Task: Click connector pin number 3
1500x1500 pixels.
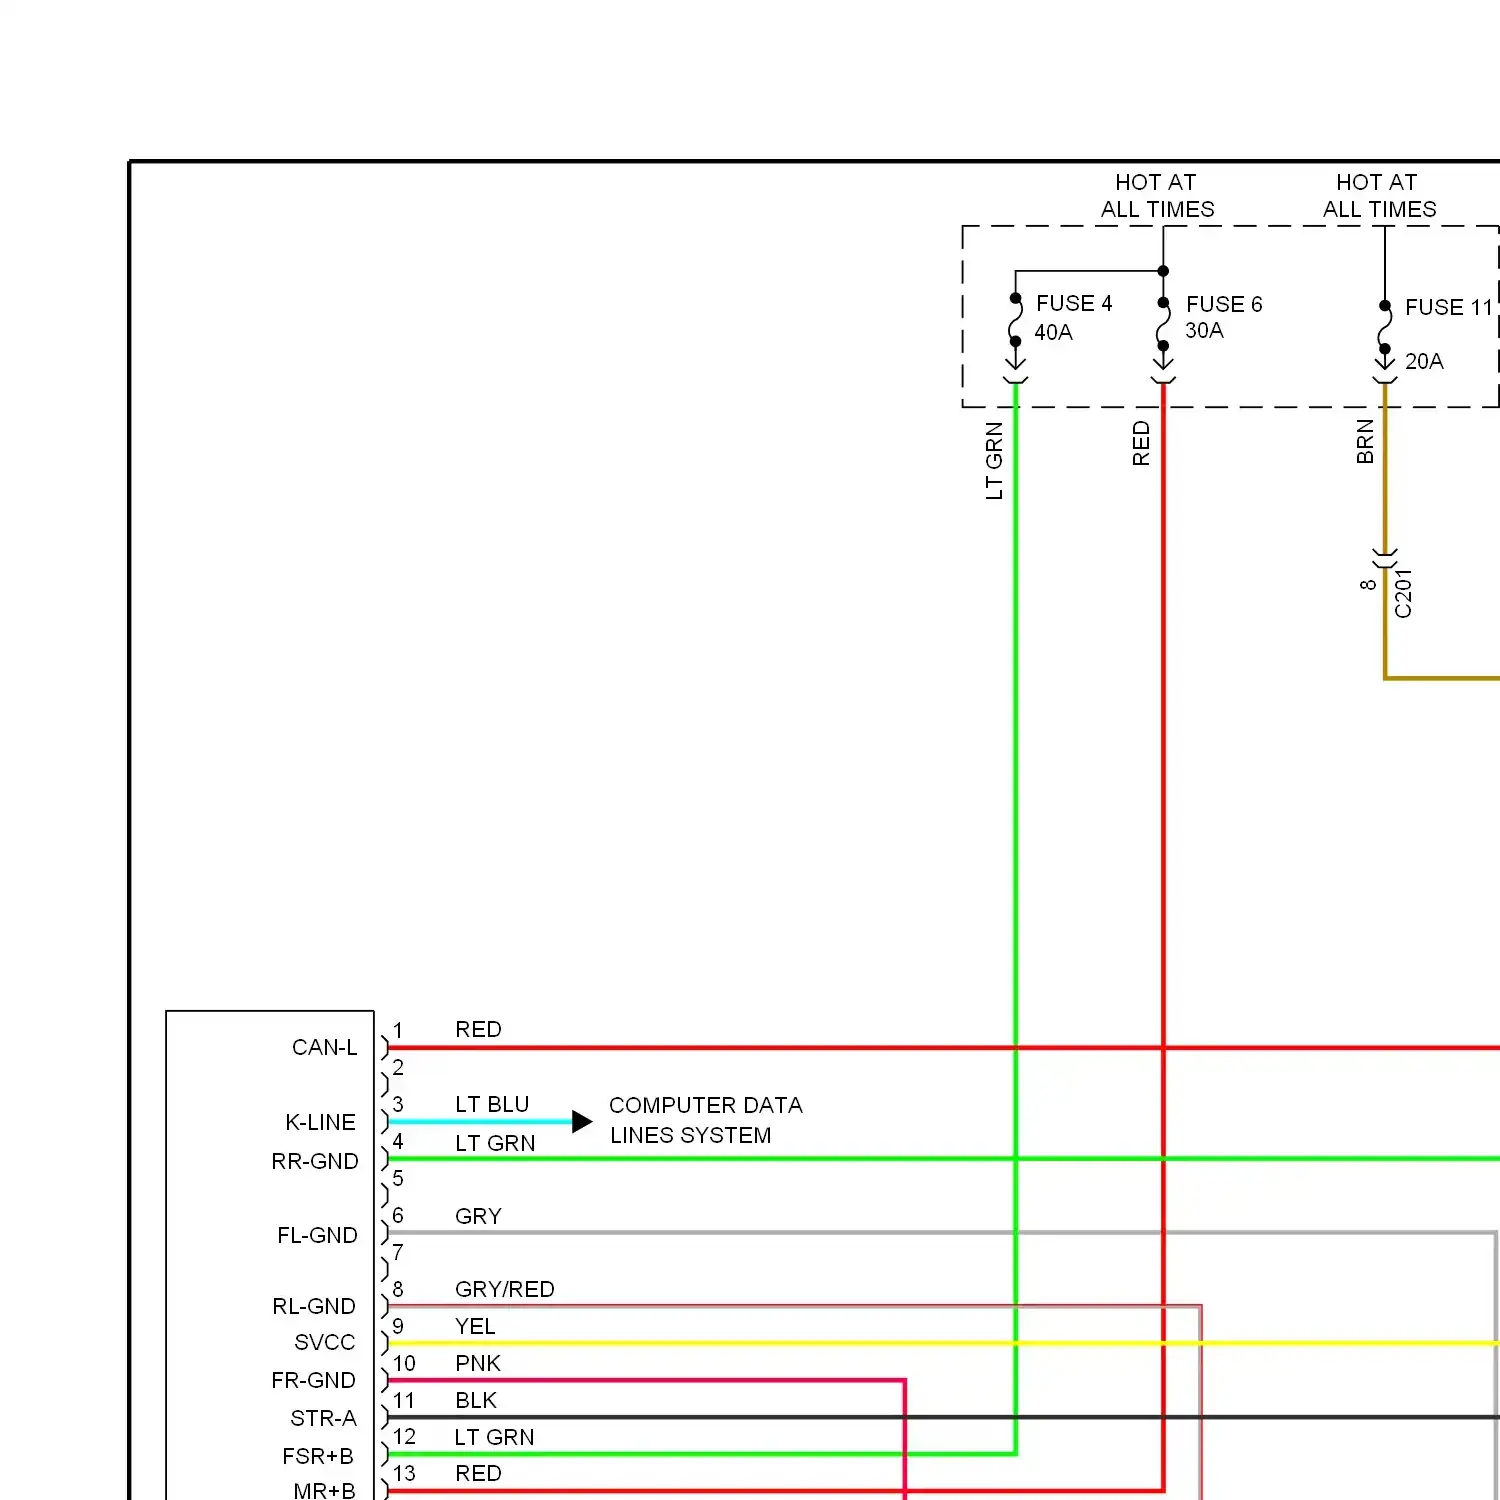Action: (398, 1104)
